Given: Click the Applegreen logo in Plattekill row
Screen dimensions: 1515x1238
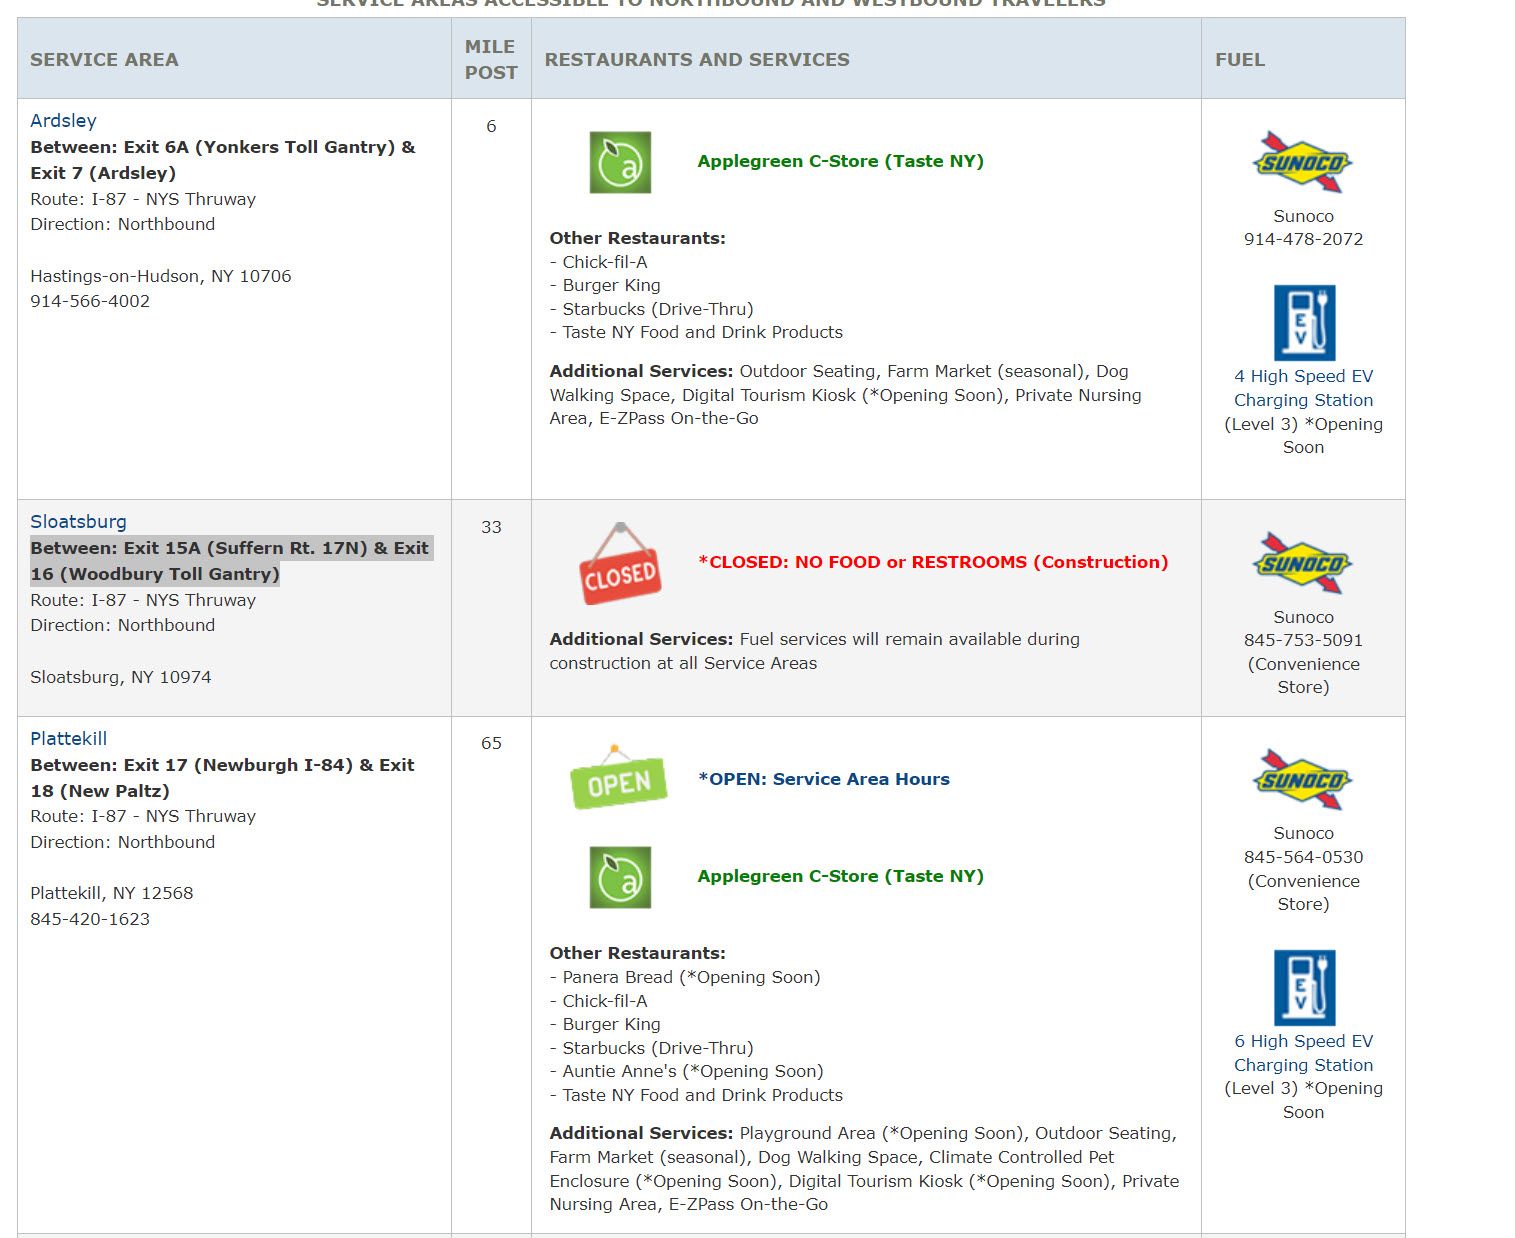Looking at the screenshot, I should [x=620, y=877].
